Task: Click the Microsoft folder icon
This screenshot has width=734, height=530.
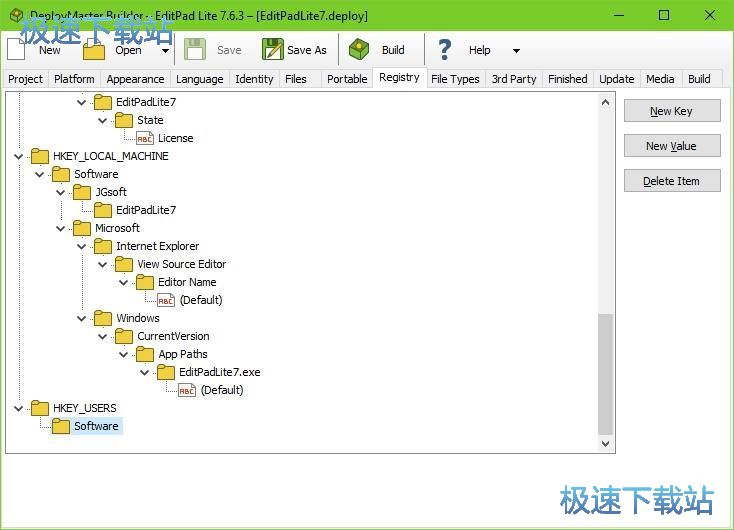Action: [82, 228]
